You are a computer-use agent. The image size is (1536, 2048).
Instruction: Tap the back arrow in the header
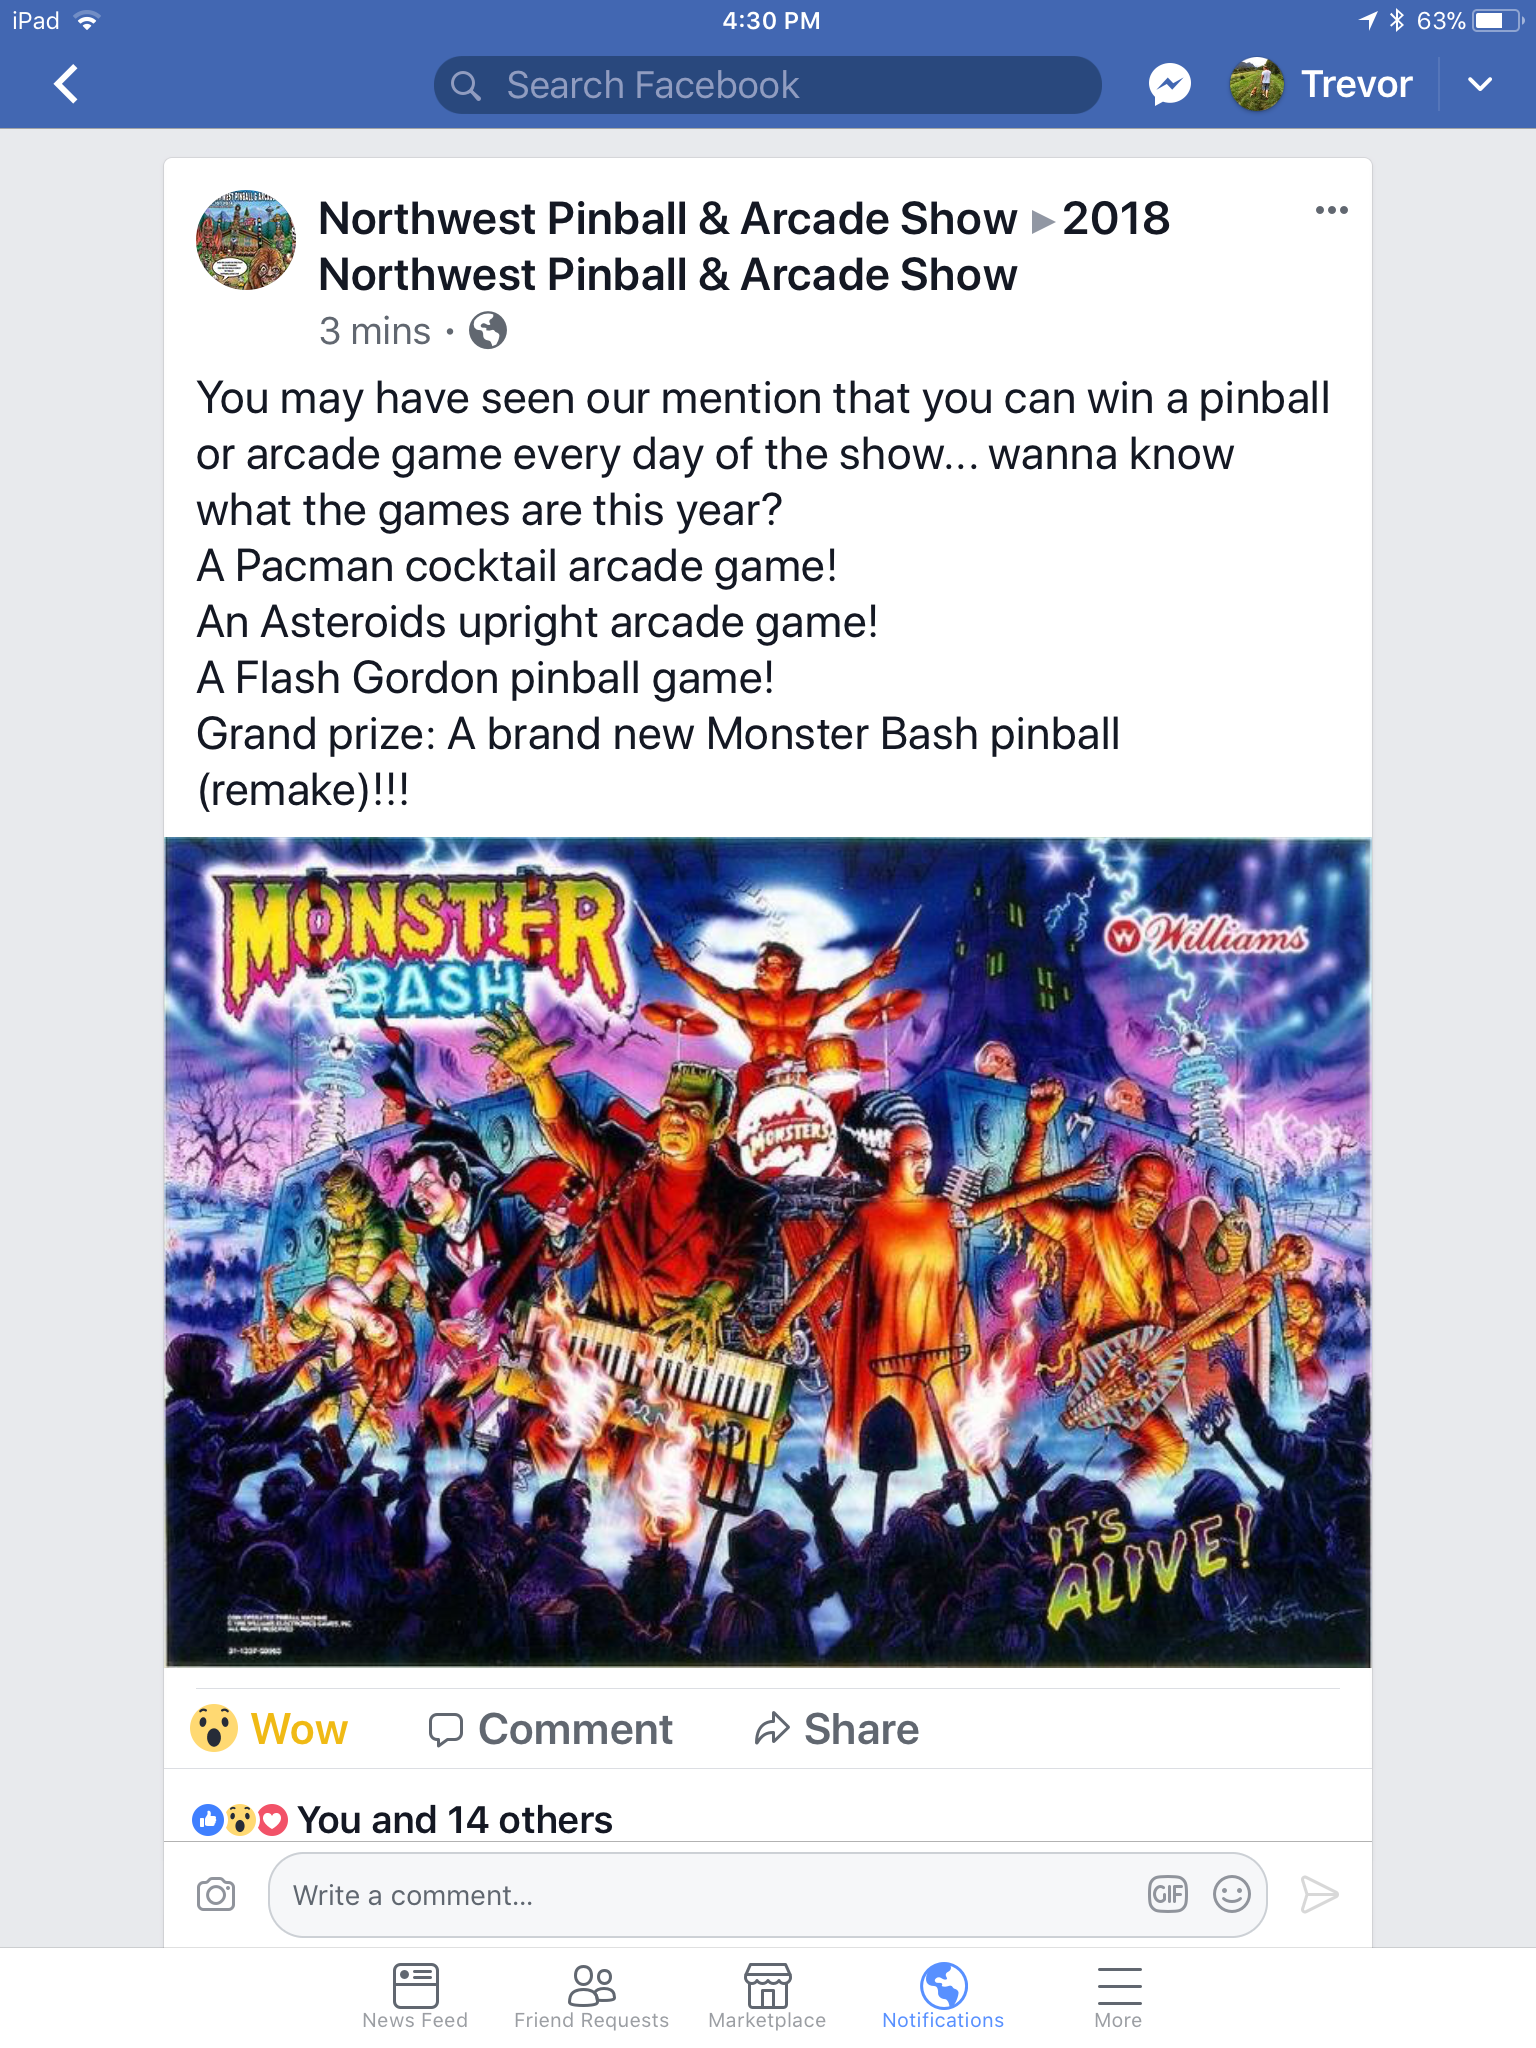coord(66,84)
